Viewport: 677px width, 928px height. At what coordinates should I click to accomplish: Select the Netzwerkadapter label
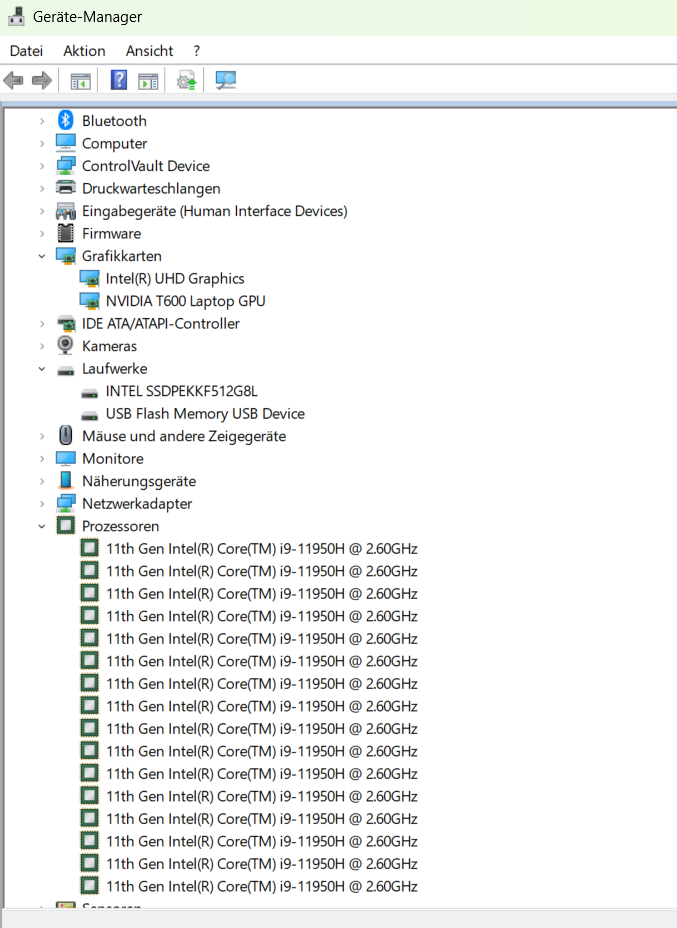tap(137, 503)
